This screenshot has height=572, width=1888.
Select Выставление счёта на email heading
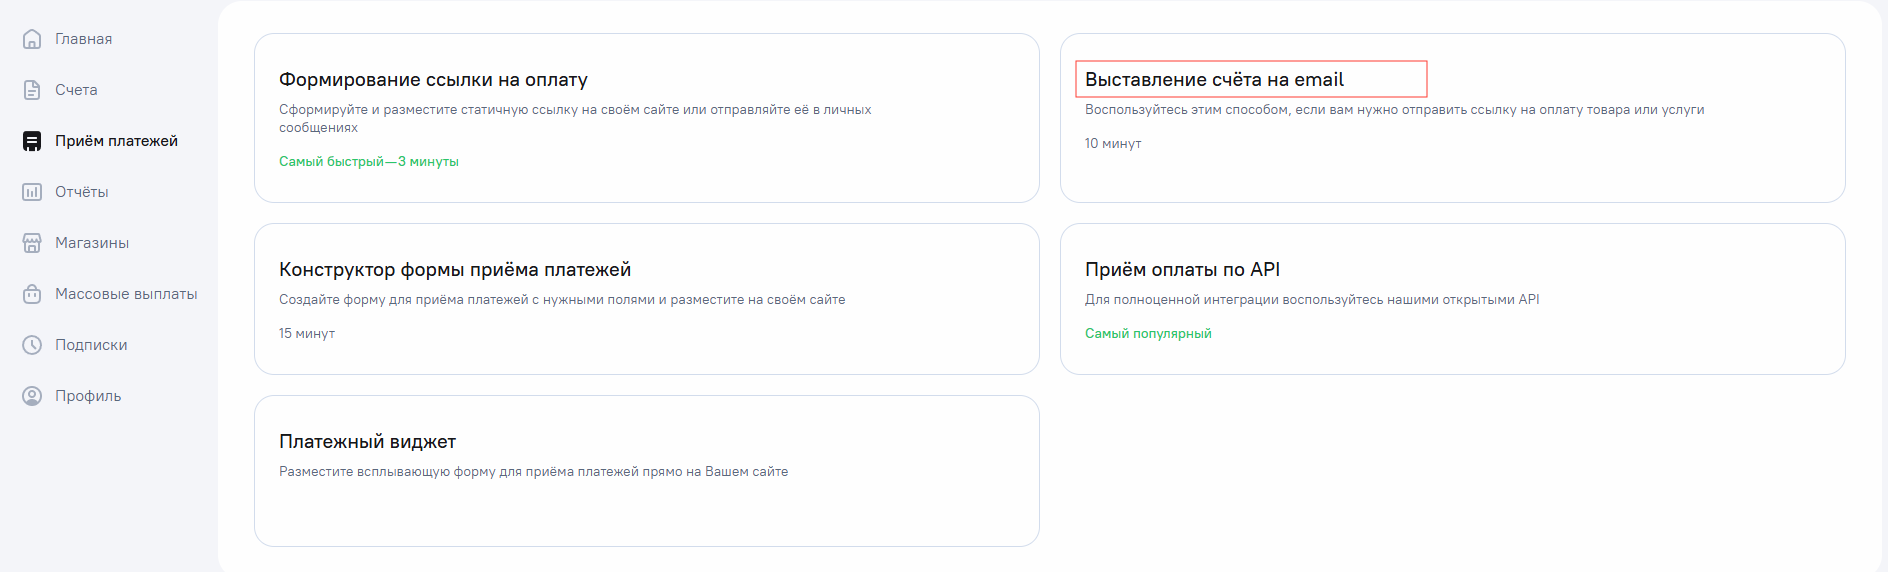click(x=1214, y=80)
